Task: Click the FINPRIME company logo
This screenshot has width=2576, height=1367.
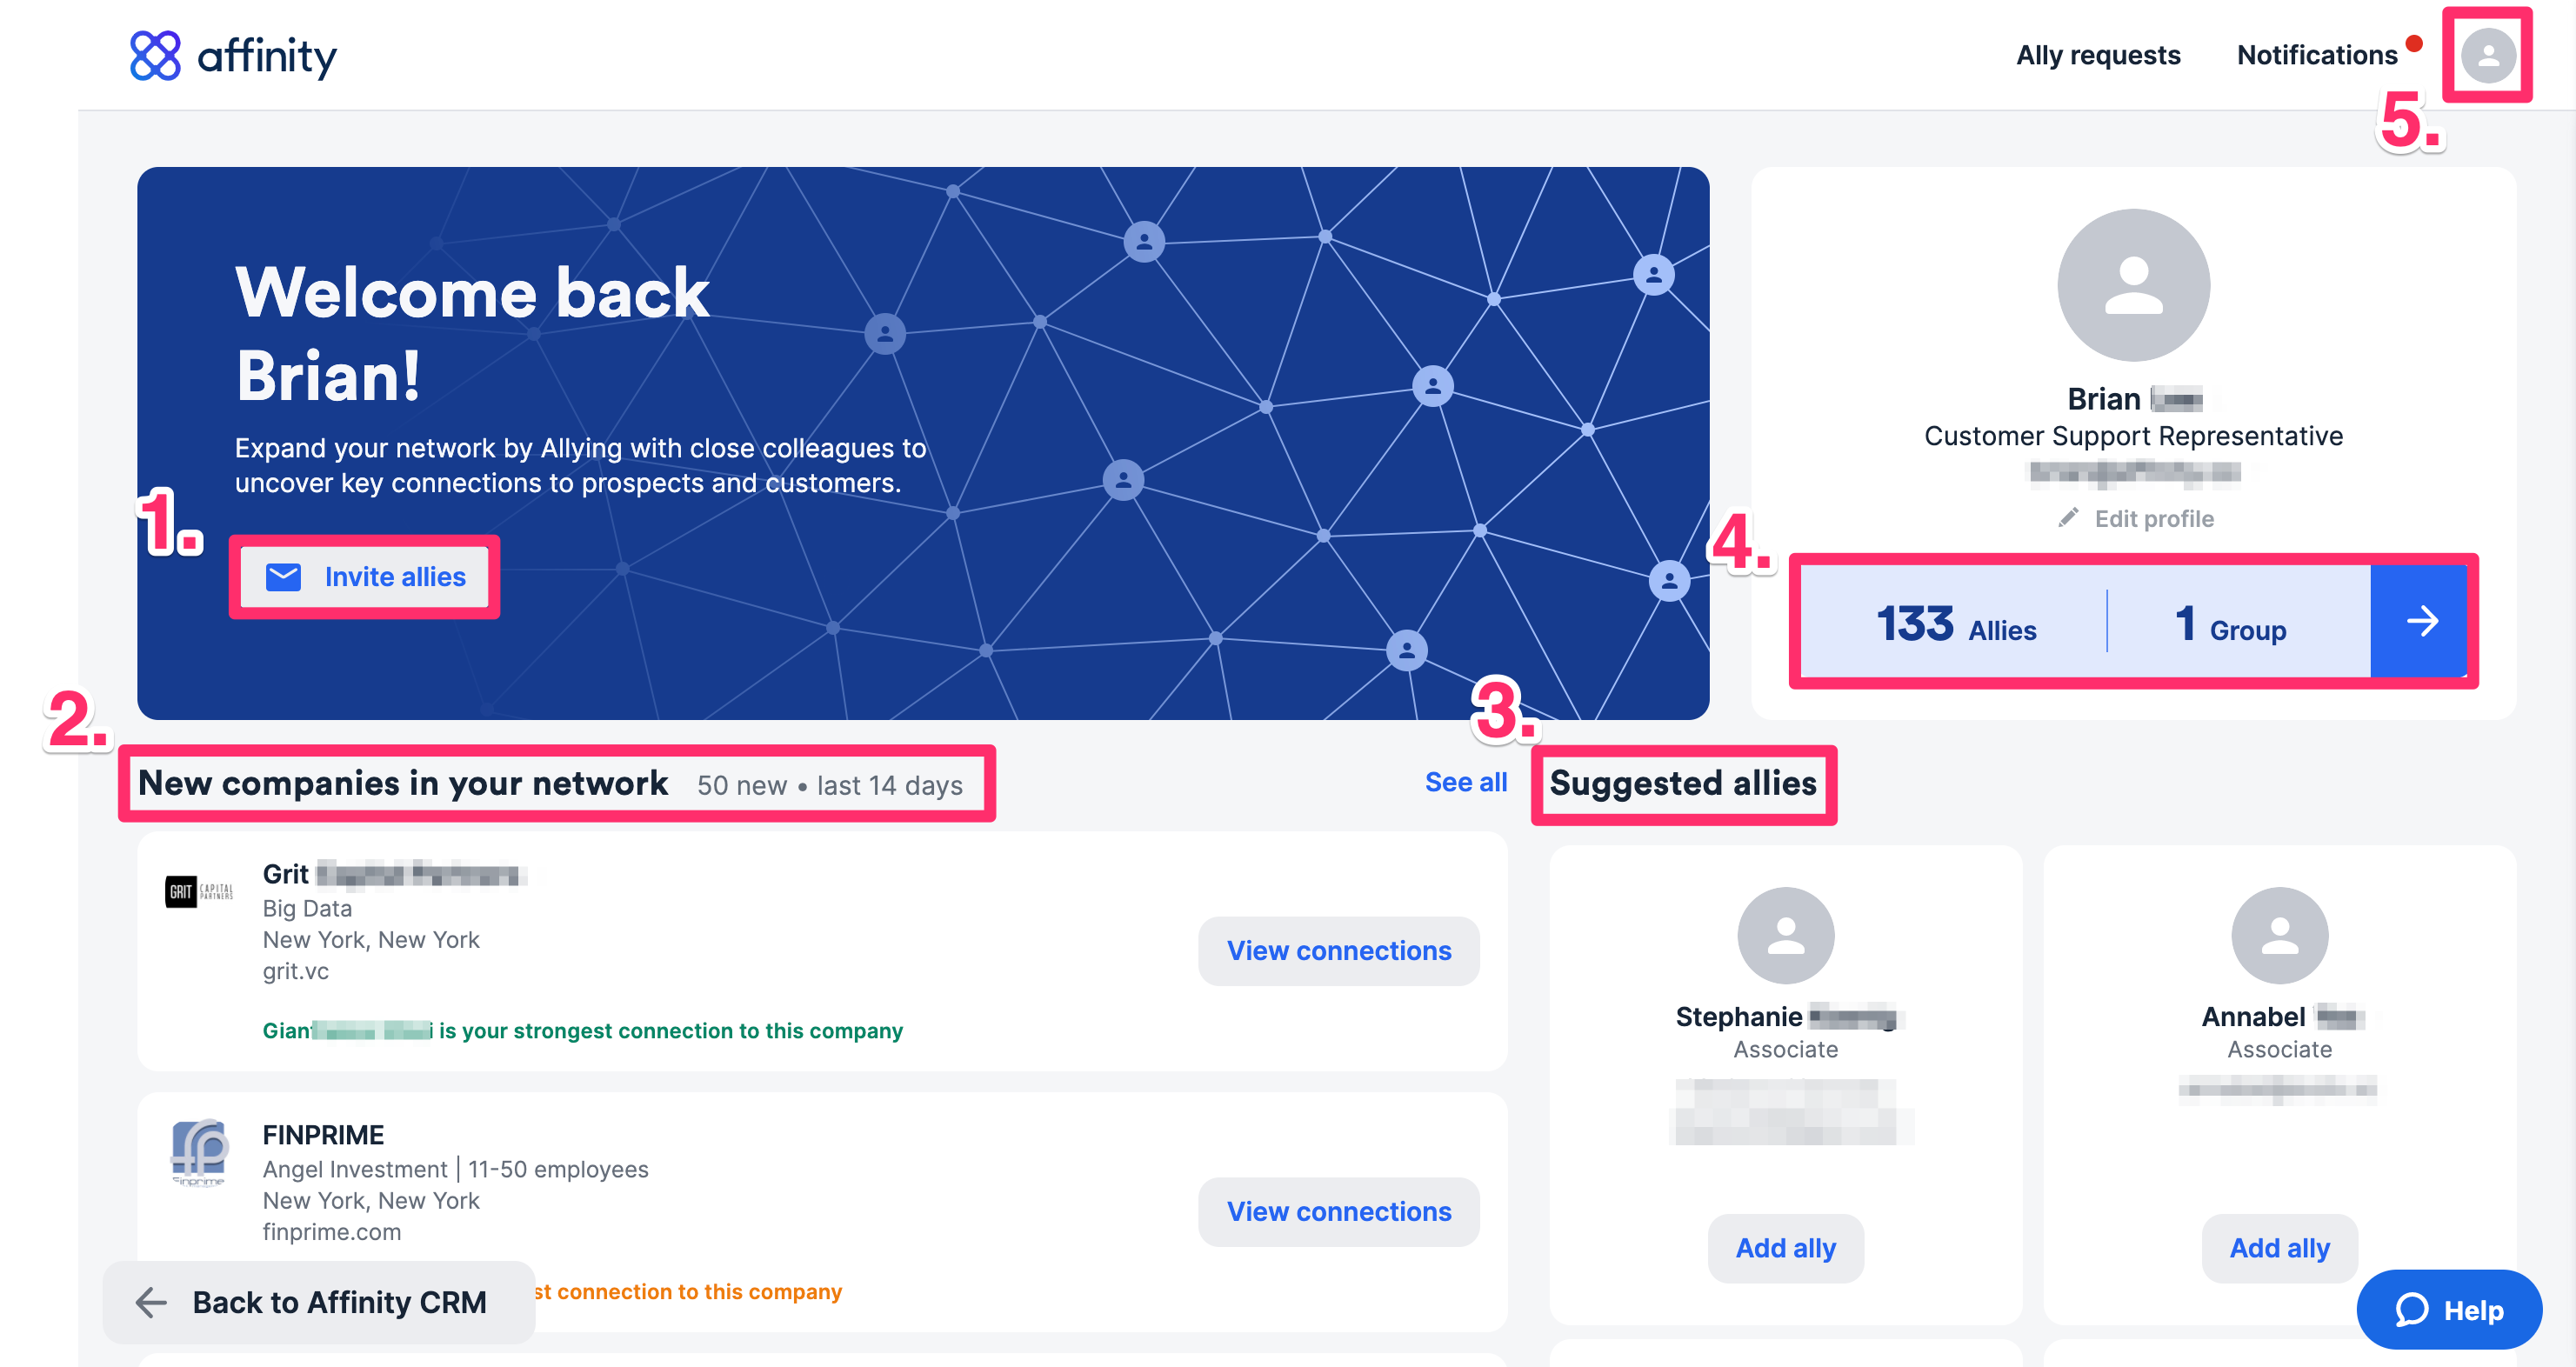Action: click(199, 1152)
